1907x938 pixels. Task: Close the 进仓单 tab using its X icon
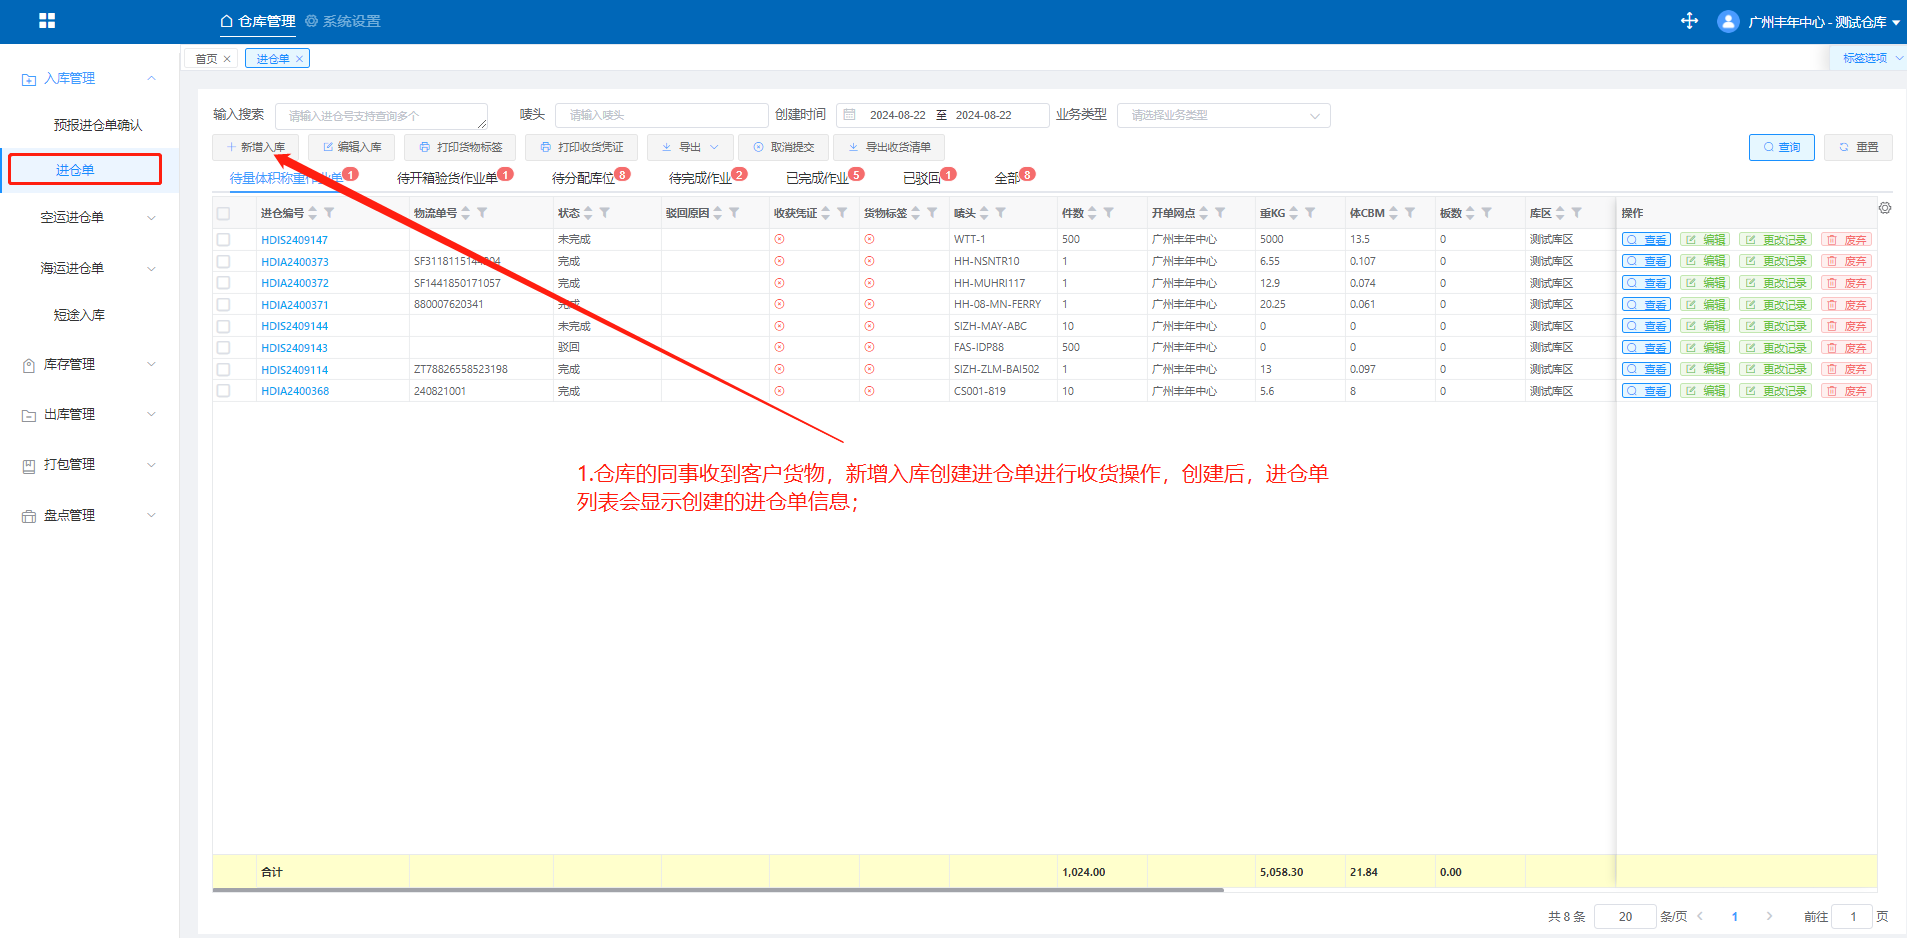(299, 59)
